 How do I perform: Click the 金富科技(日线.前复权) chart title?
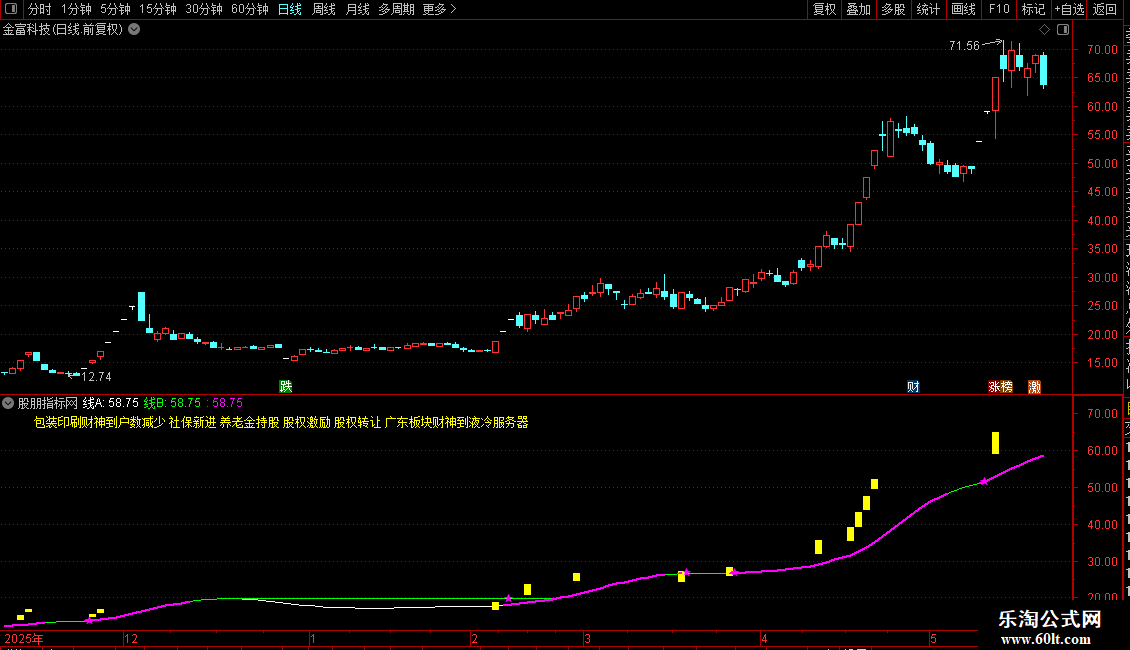(x=63, y=30)
